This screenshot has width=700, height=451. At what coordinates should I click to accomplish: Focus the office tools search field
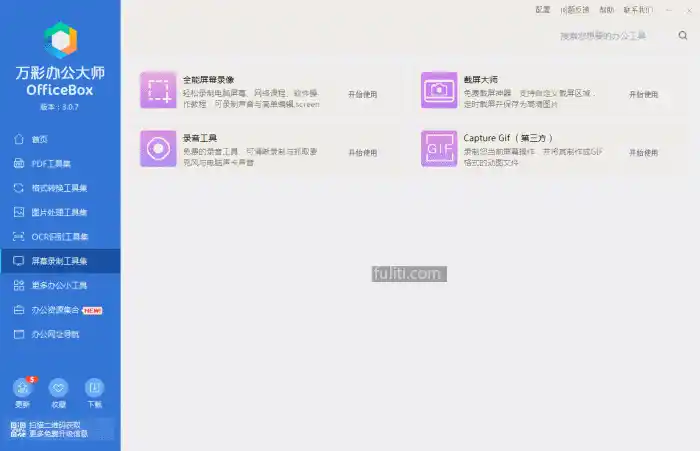[616, 36]
